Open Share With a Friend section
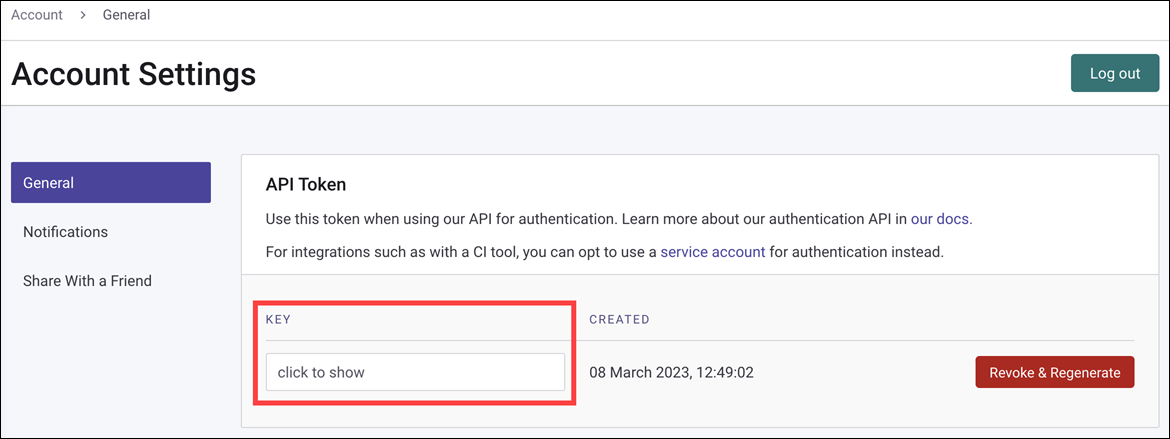 tap(87, 281)
